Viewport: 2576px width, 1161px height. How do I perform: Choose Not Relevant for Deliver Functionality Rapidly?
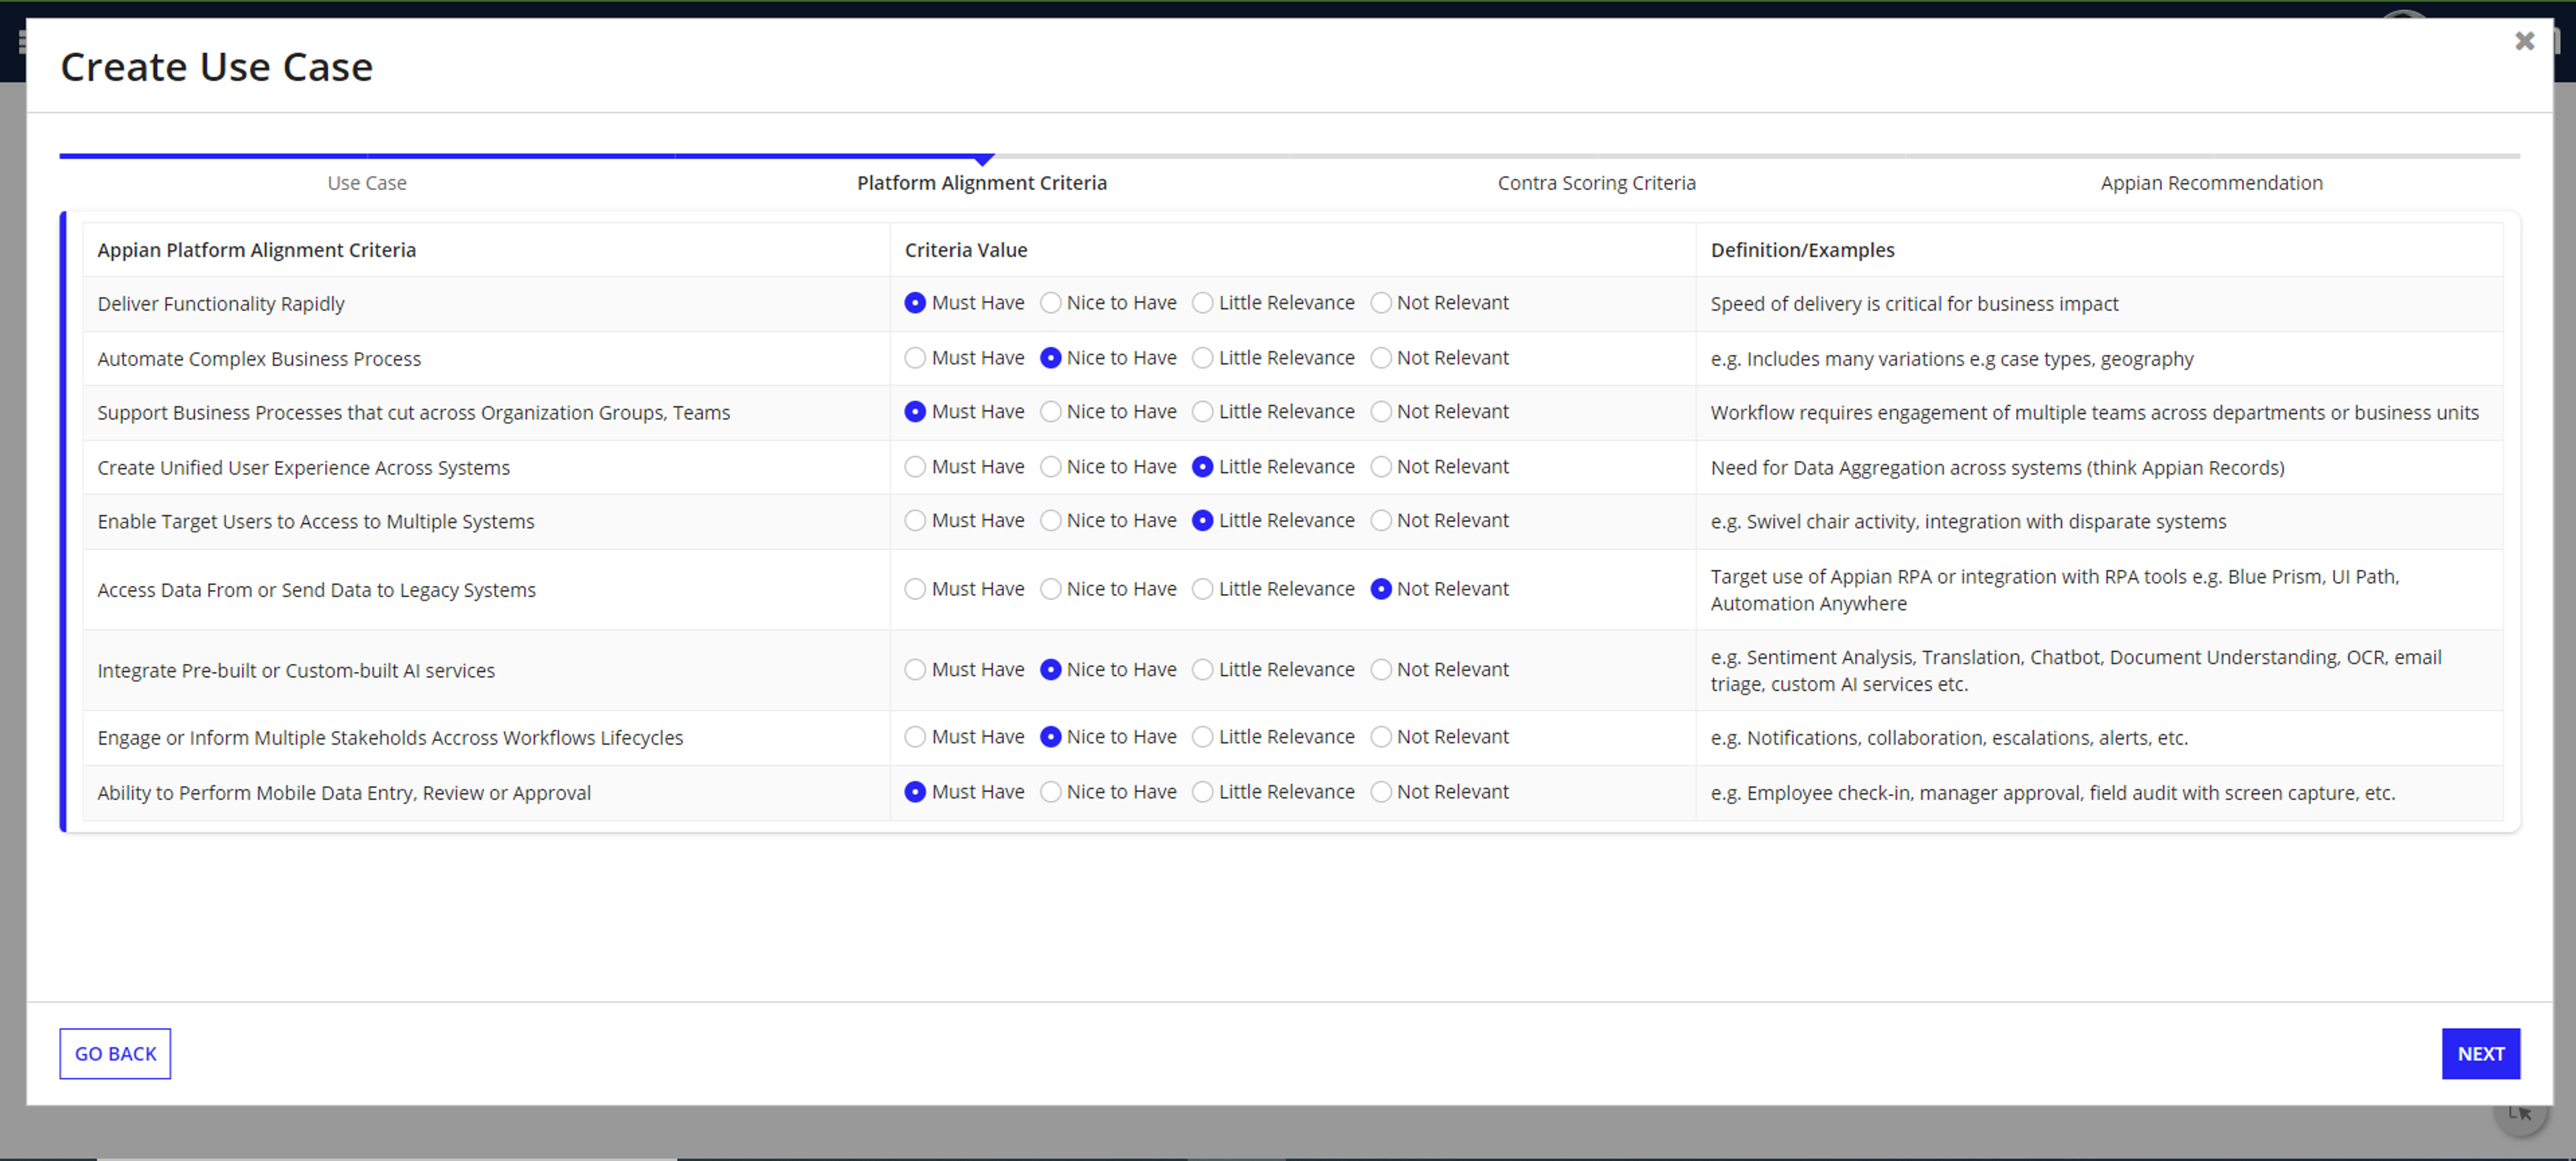1380,303
